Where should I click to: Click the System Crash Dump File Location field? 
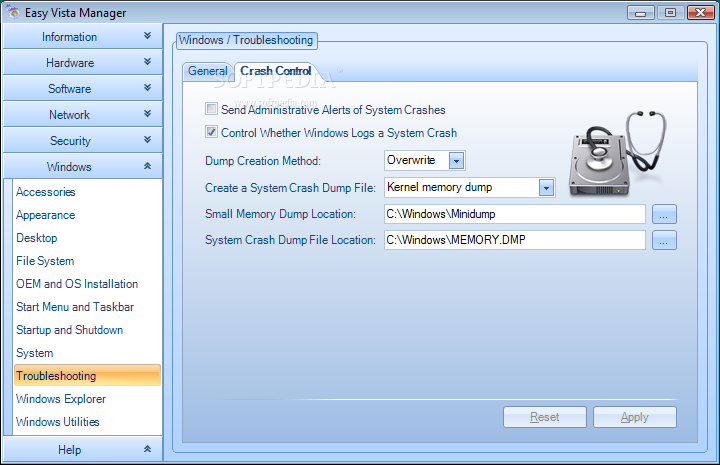[x=515, y=240]
